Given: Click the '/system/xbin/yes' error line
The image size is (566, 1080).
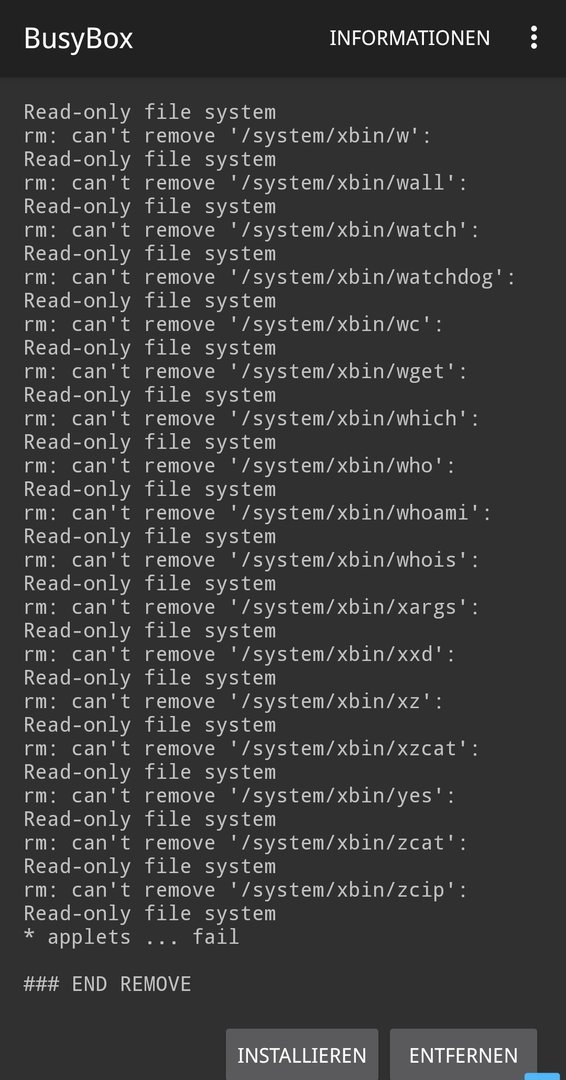Looking at the screenshot, I should pos(240,796).
